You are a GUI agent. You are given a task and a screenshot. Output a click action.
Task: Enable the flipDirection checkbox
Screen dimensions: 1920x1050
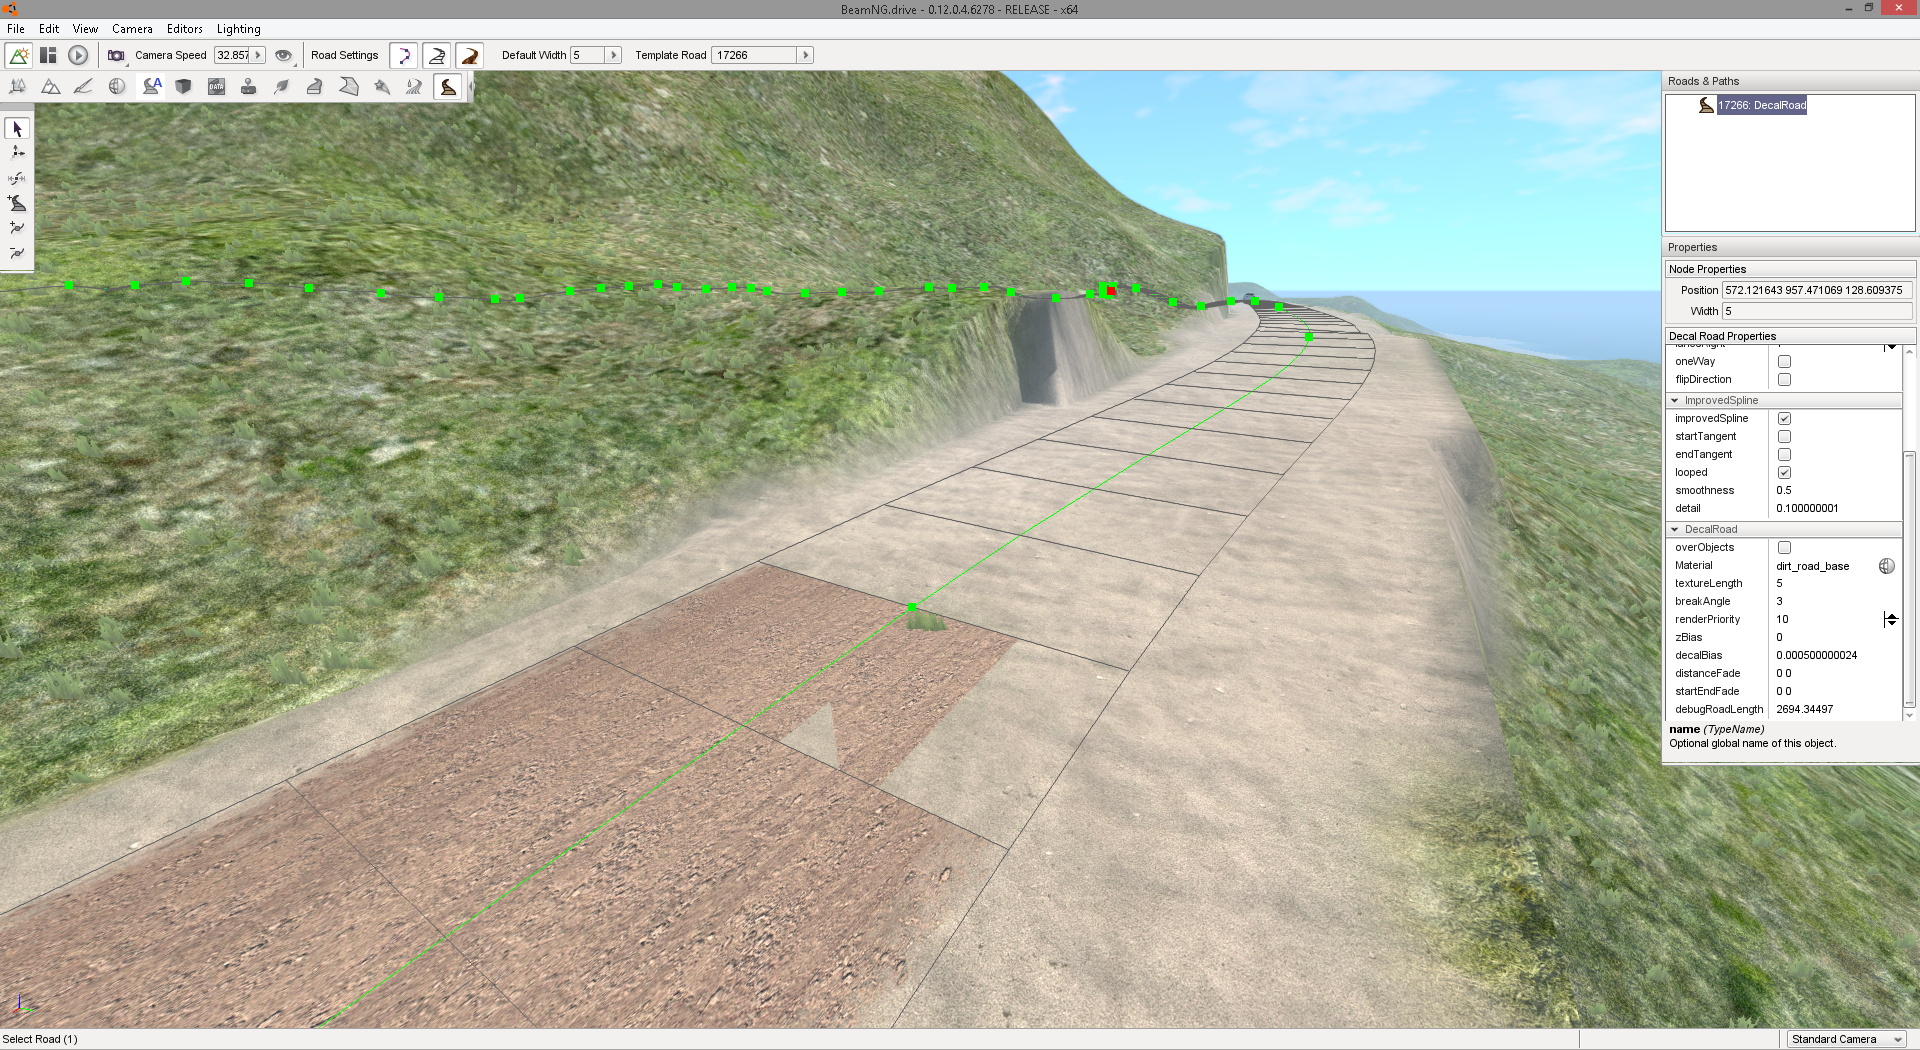(1784, 380)
